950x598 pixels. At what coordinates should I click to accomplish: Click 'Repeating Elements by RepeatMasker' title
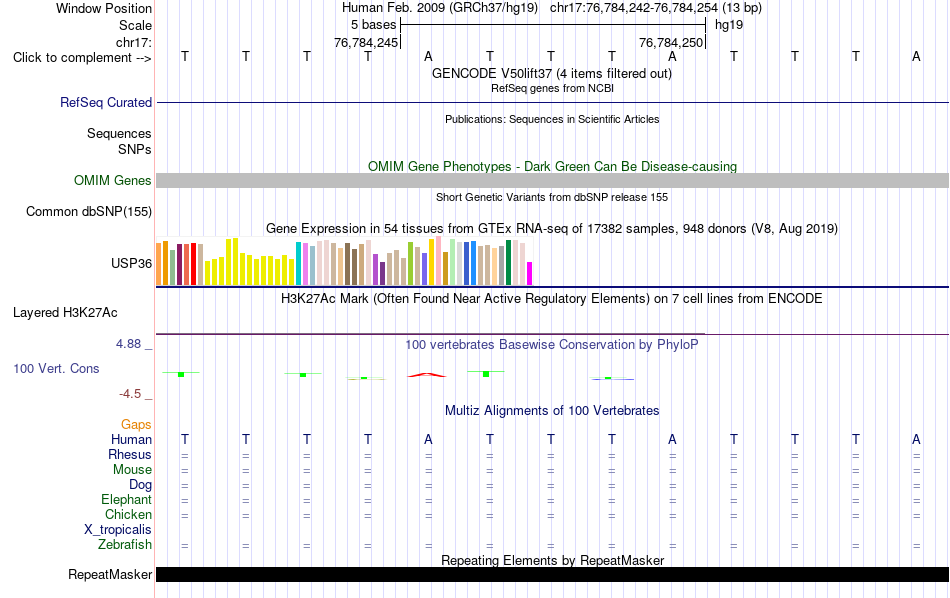click(x=552, y=560)
